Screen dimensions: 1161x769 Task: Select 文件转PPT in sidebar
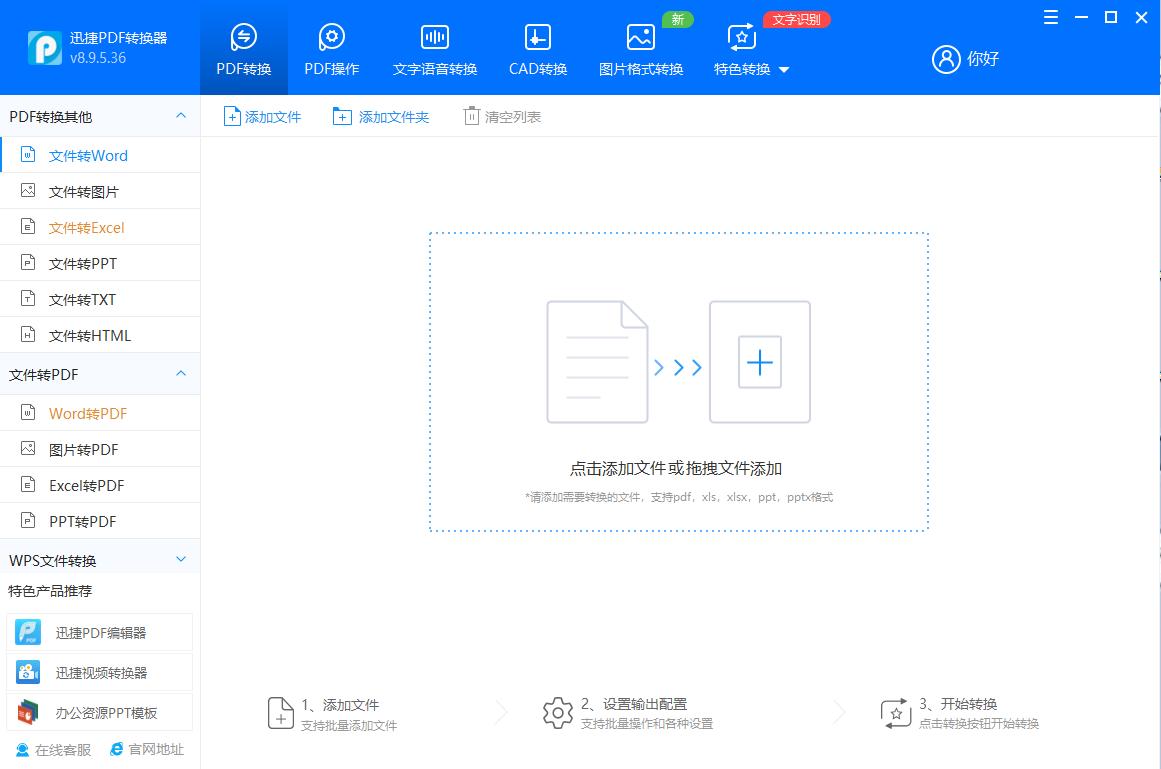(100, 263)
